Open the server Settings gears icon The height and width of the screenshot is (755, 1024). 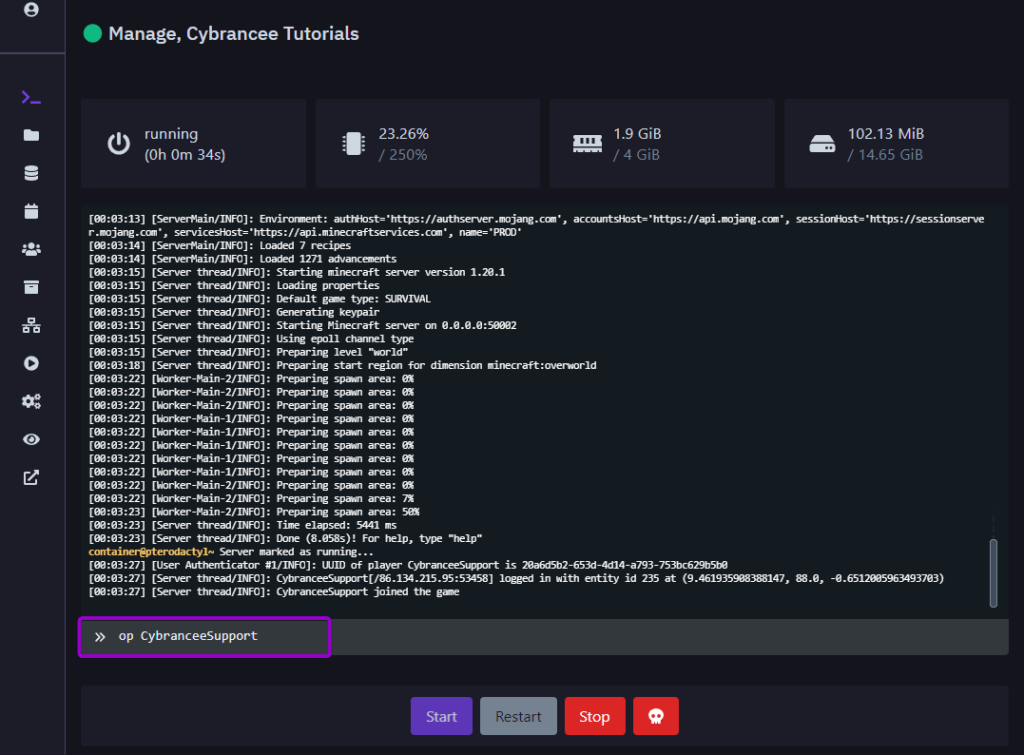[x=31, y=401]
